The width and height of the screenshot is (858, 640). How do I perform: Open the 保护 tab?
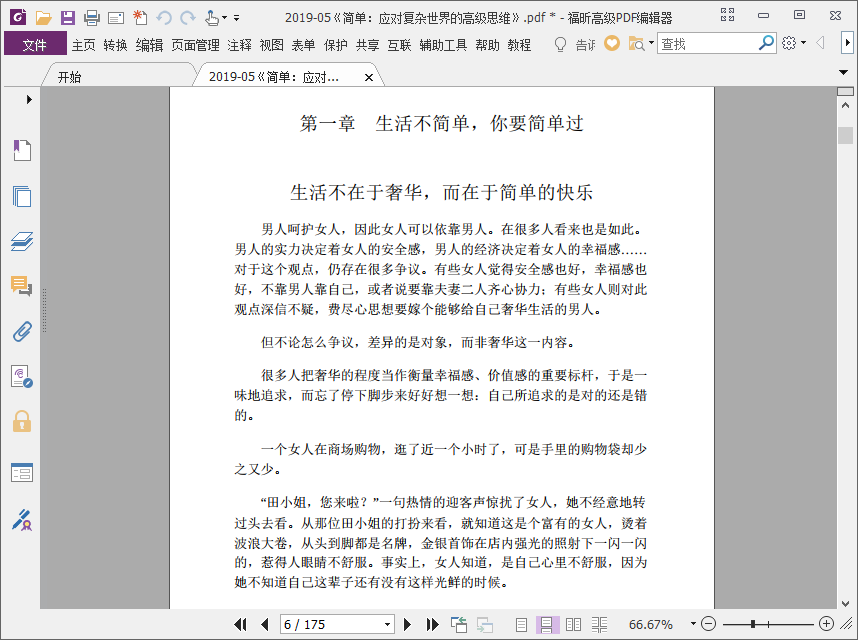pyautogui.click(x=335, y=45)
